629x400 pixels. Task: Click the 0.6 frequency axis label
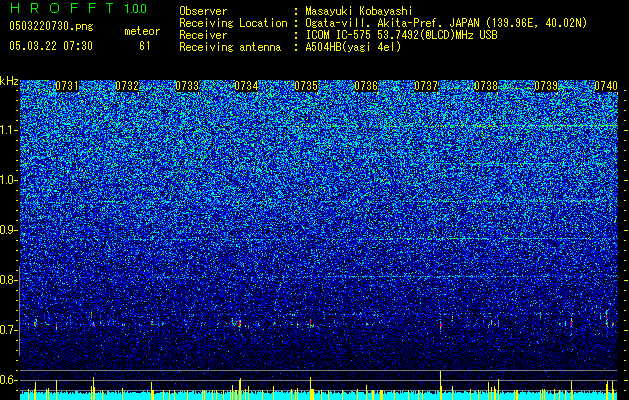(8, 380)
